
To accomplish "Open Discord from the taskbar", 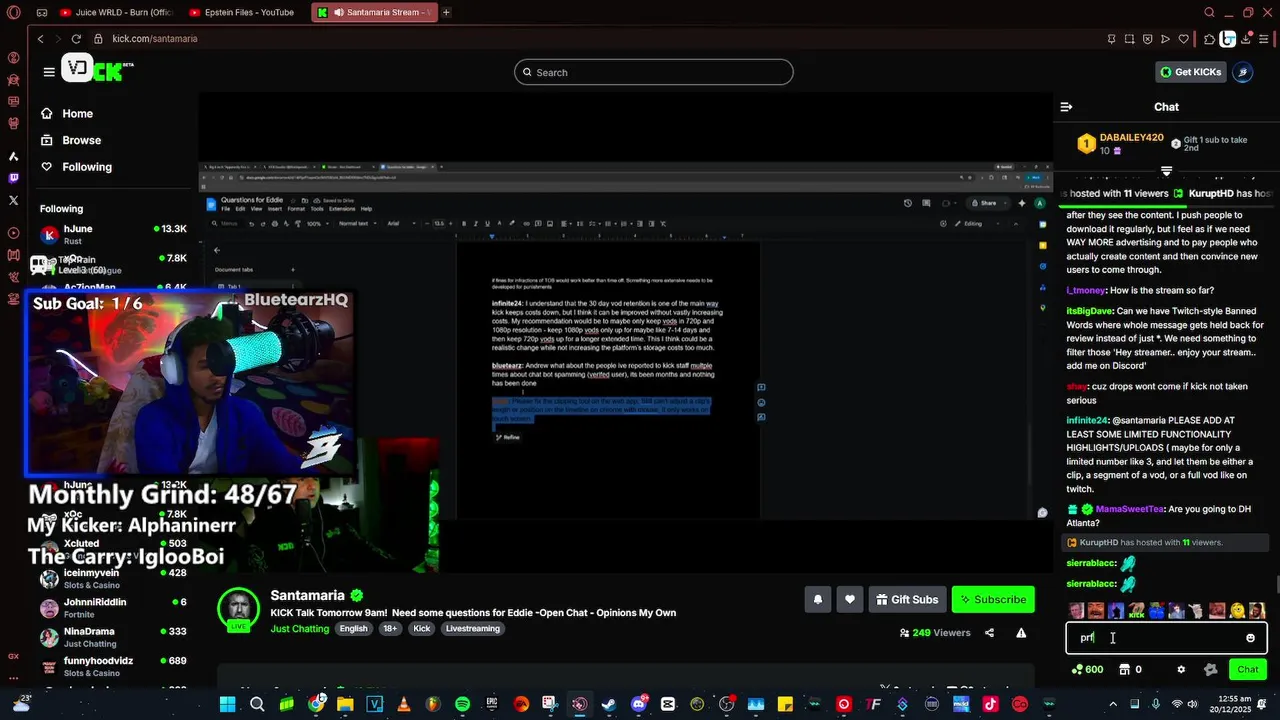I will pos(638,704).
